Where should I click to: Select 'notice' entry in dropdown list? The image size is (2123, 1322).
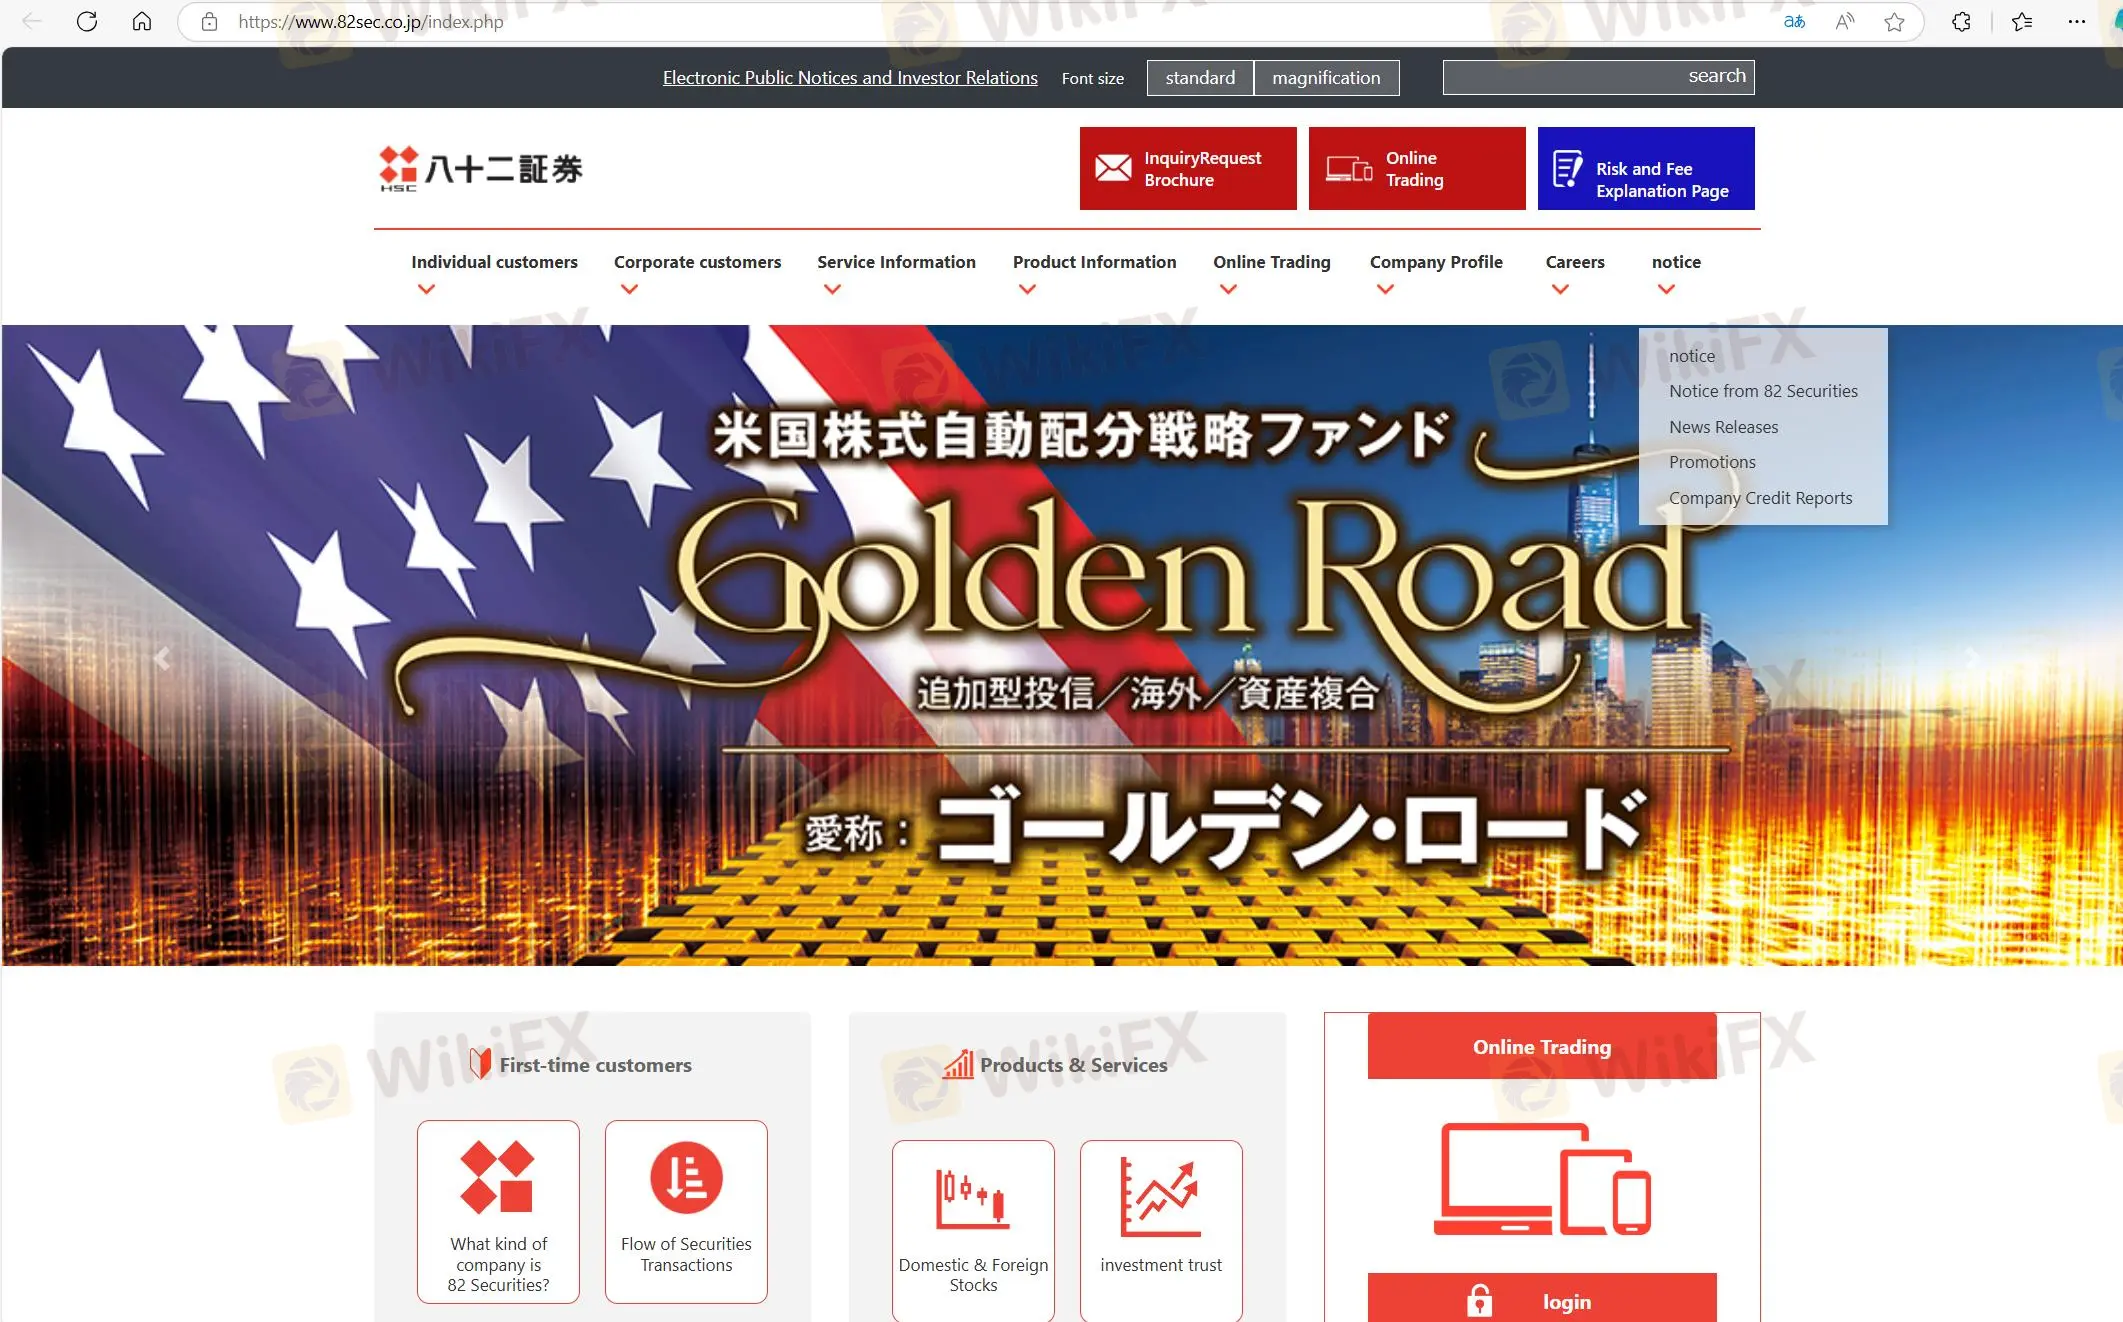1692,356
